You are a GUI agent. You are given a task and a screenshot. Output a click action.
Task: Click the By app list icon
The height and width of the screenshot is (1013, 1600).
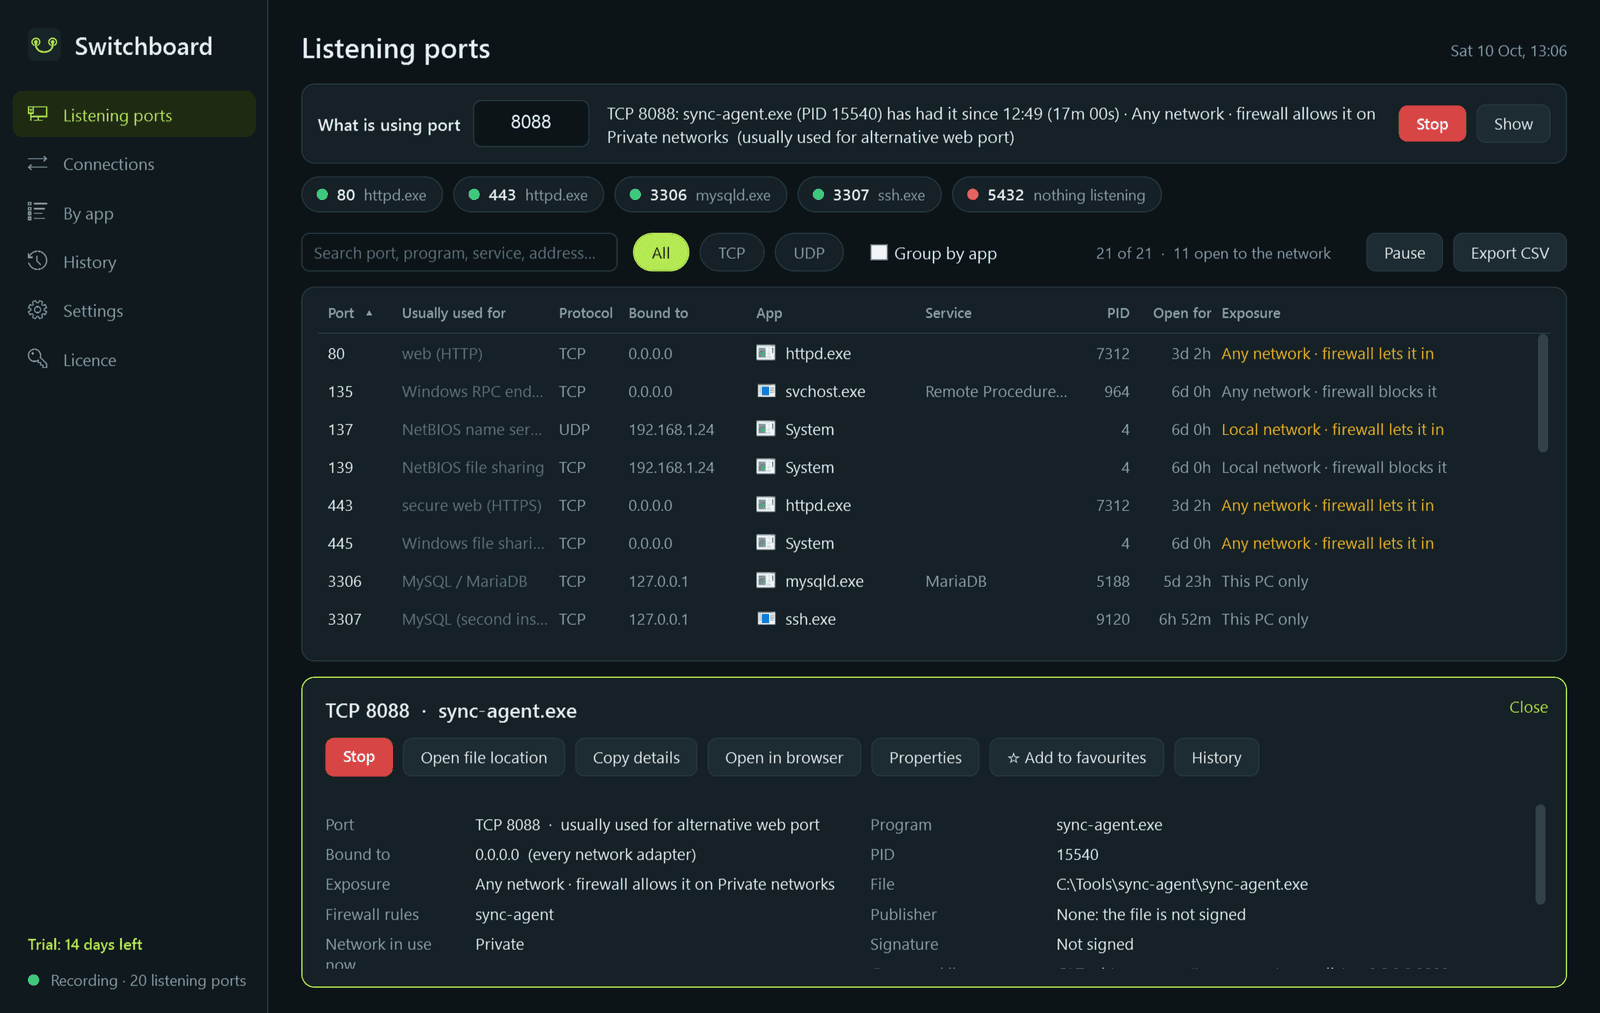[x=38, y=212]
